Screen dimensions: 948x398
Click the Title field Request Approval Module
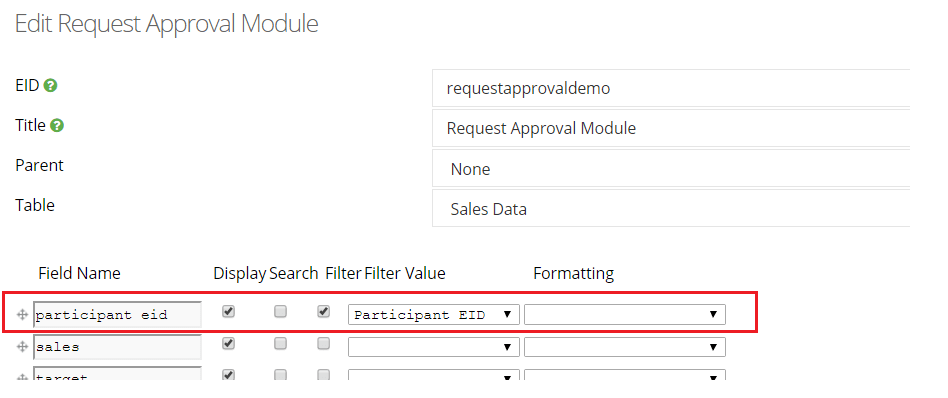(x=671, y=128)
